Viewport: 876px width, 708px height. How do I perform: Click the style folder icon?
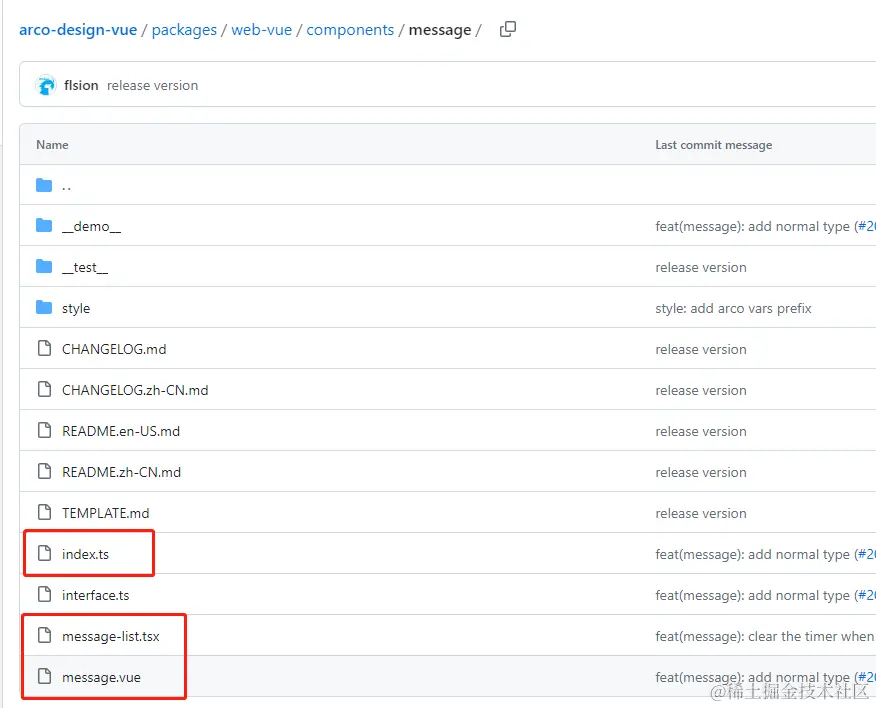tap(44, 307)
